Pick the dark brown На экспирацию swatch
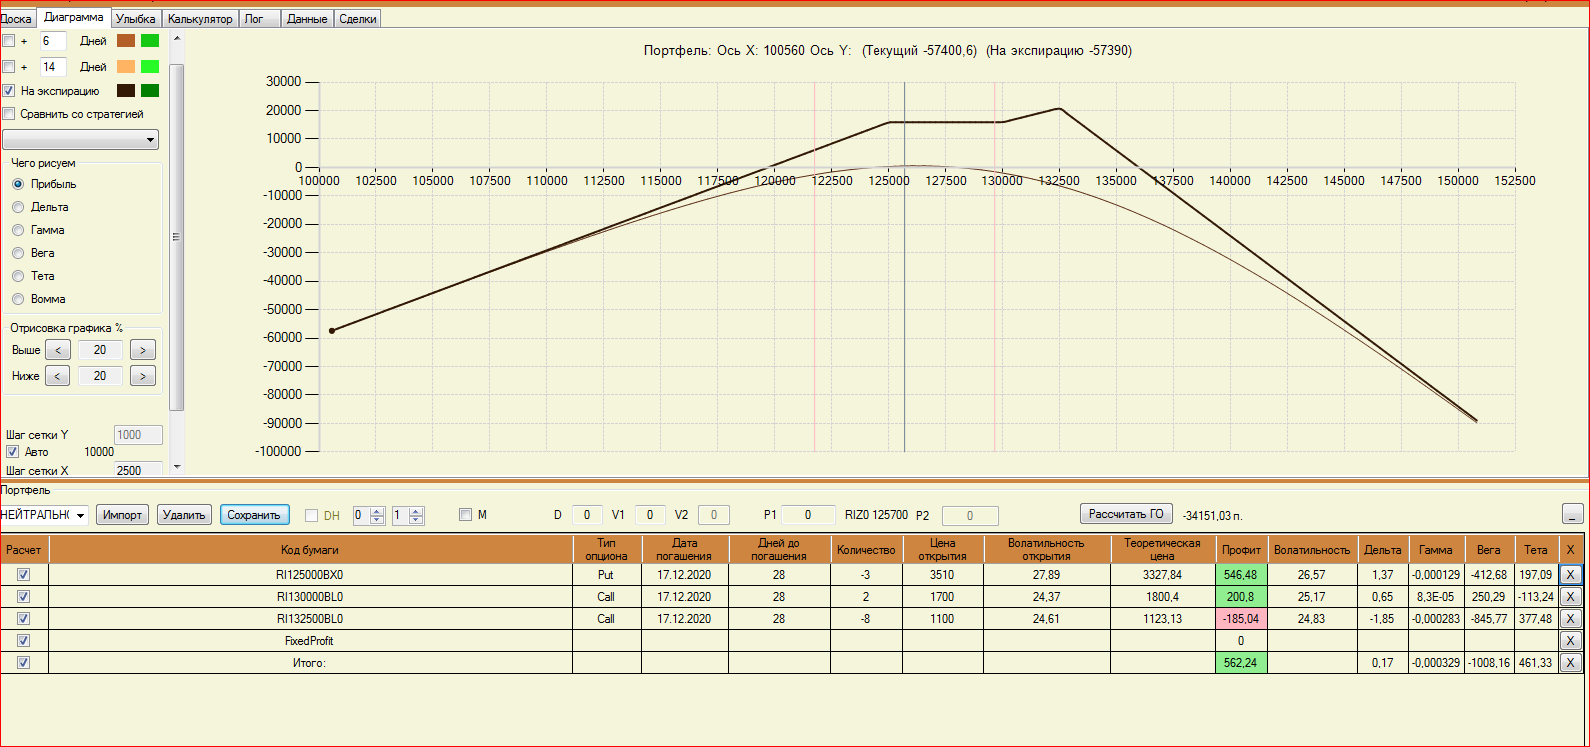1590x747 pixels. pos(126,91)
